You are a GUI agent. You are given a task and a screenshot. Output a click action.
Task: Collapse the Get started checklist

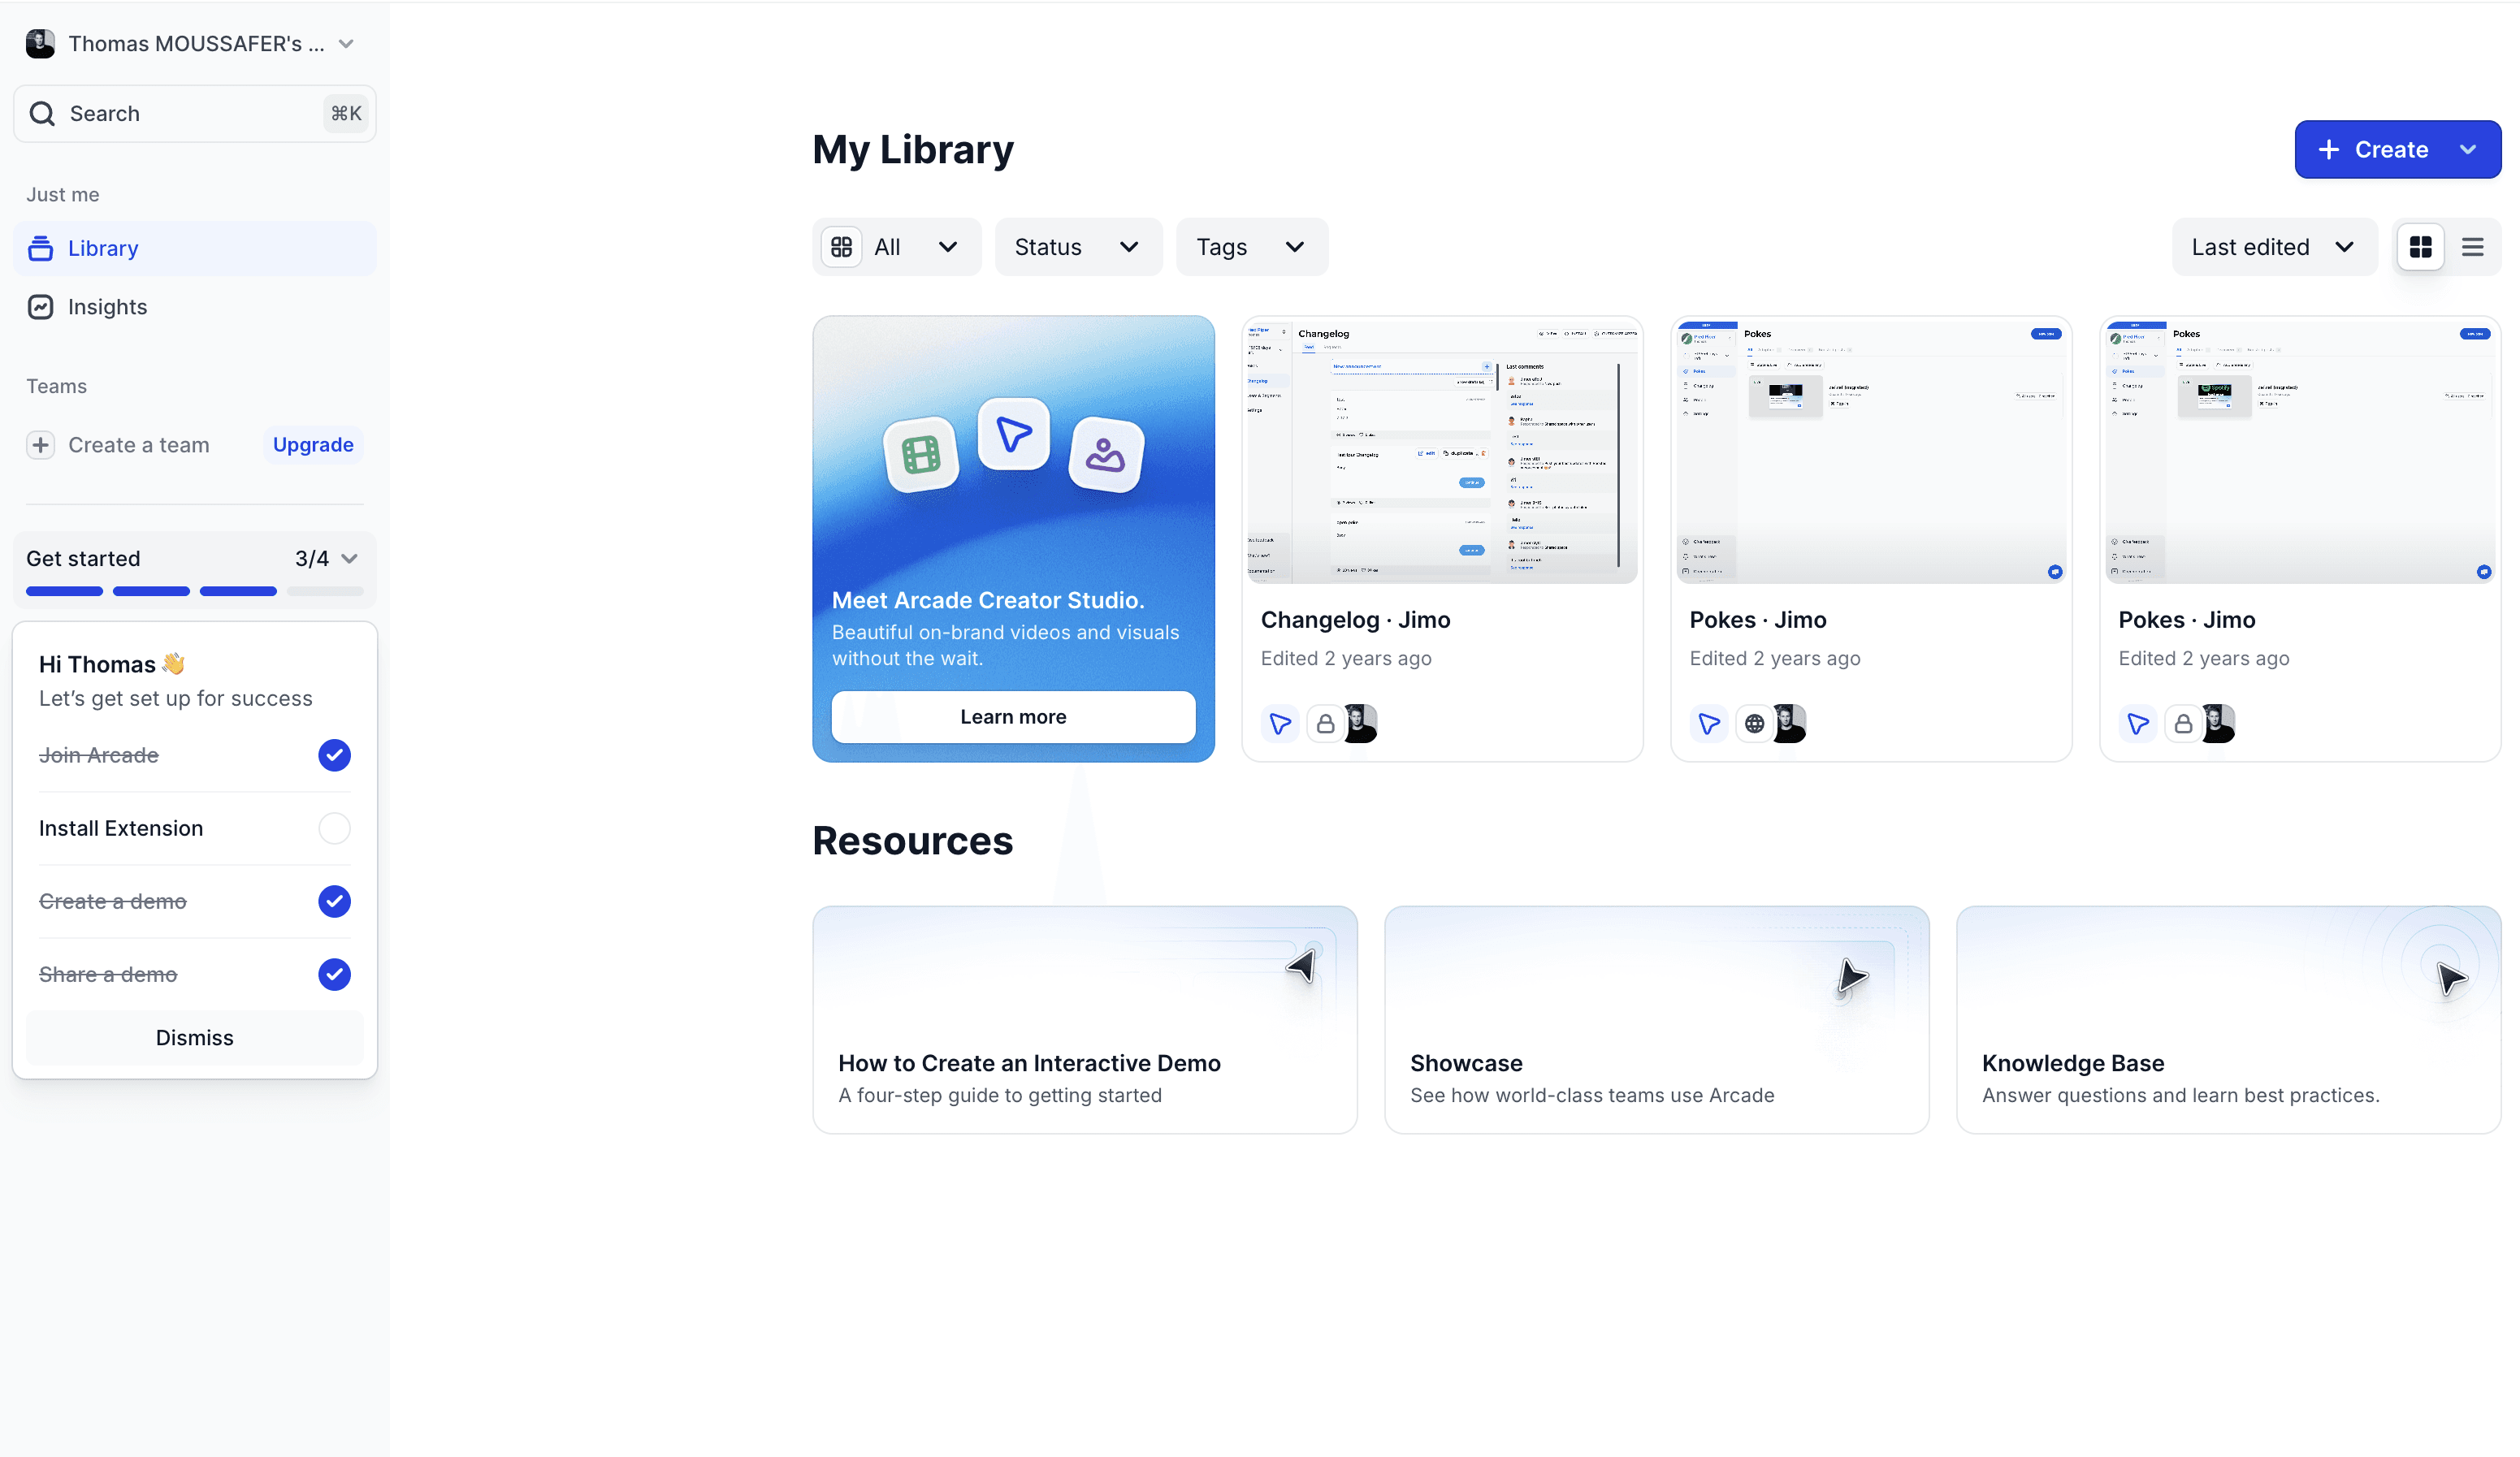pyautogui.click(x=351, y=558)
